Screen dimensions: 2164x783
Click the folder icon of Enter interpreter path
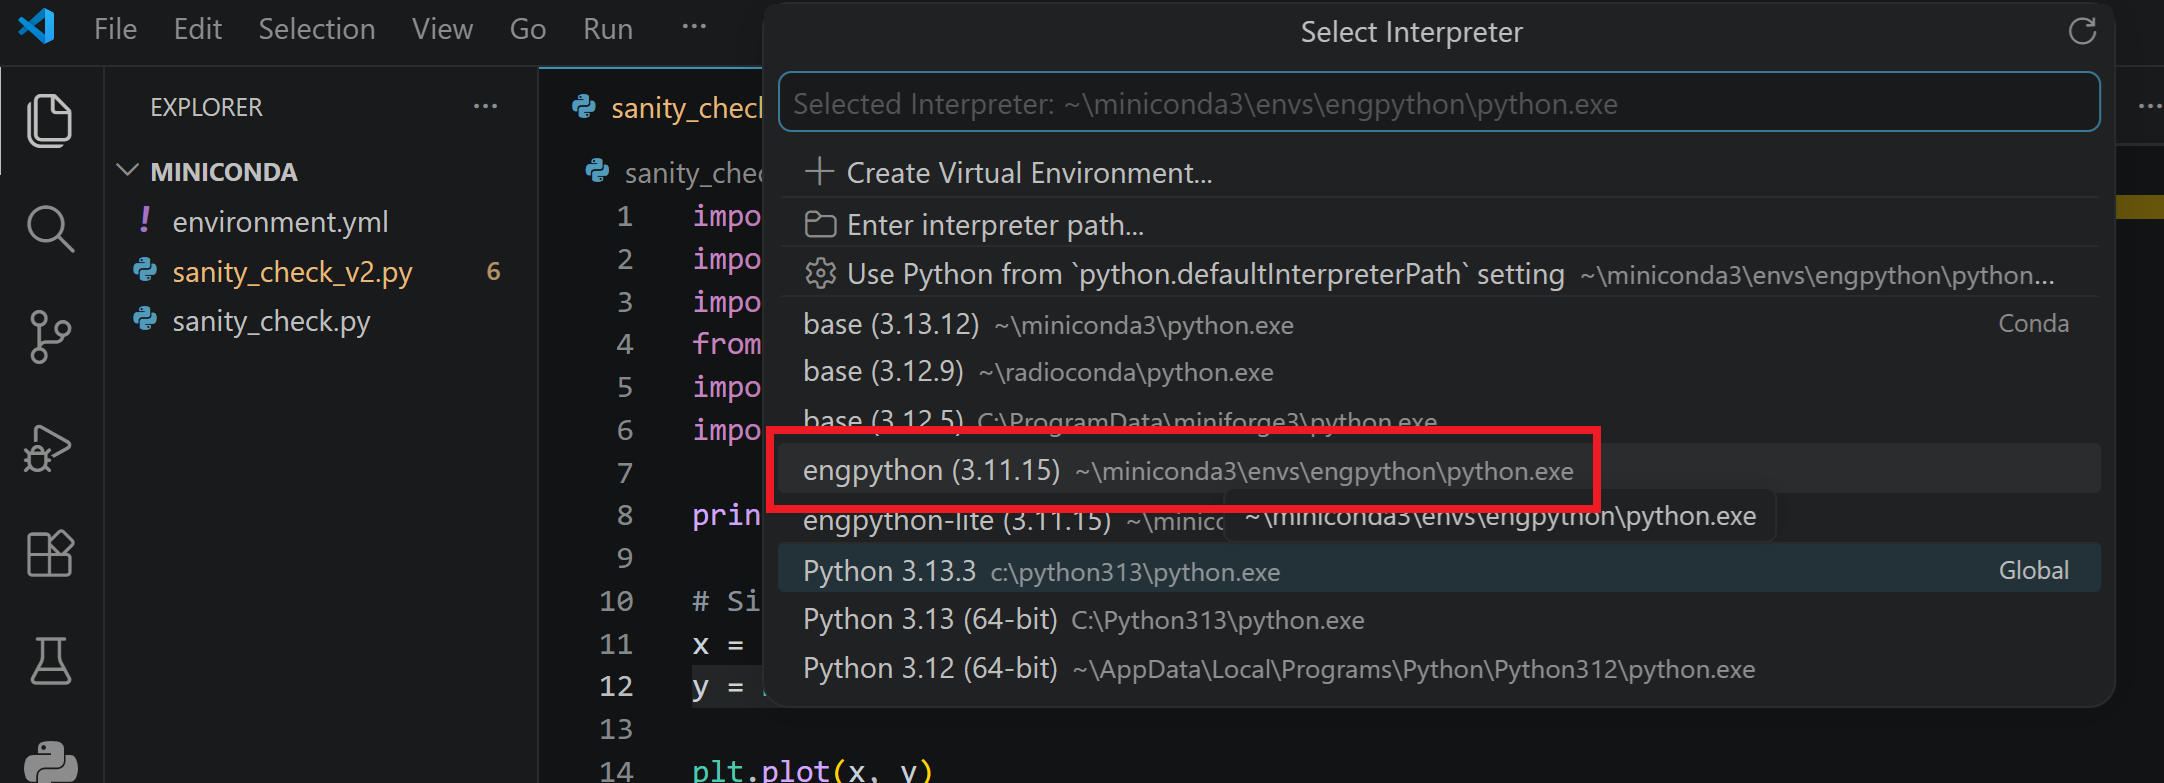[x=820, y=225]
